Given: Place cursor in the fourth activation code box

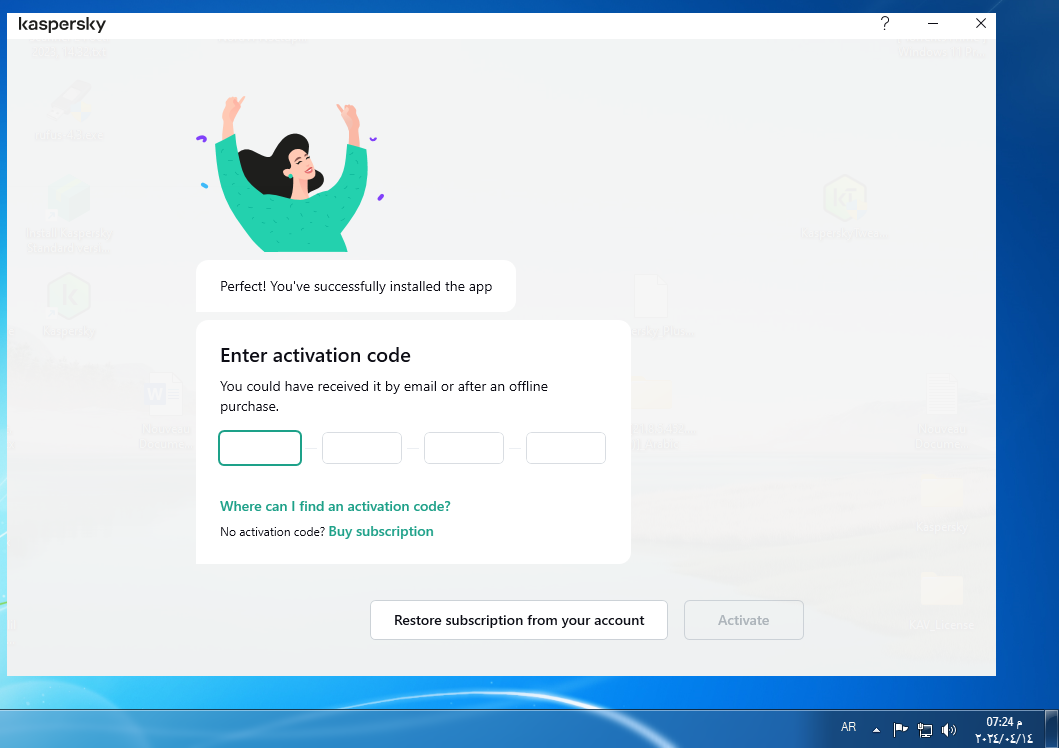Looking at the screenshot, I should click(x=566, y=448).
